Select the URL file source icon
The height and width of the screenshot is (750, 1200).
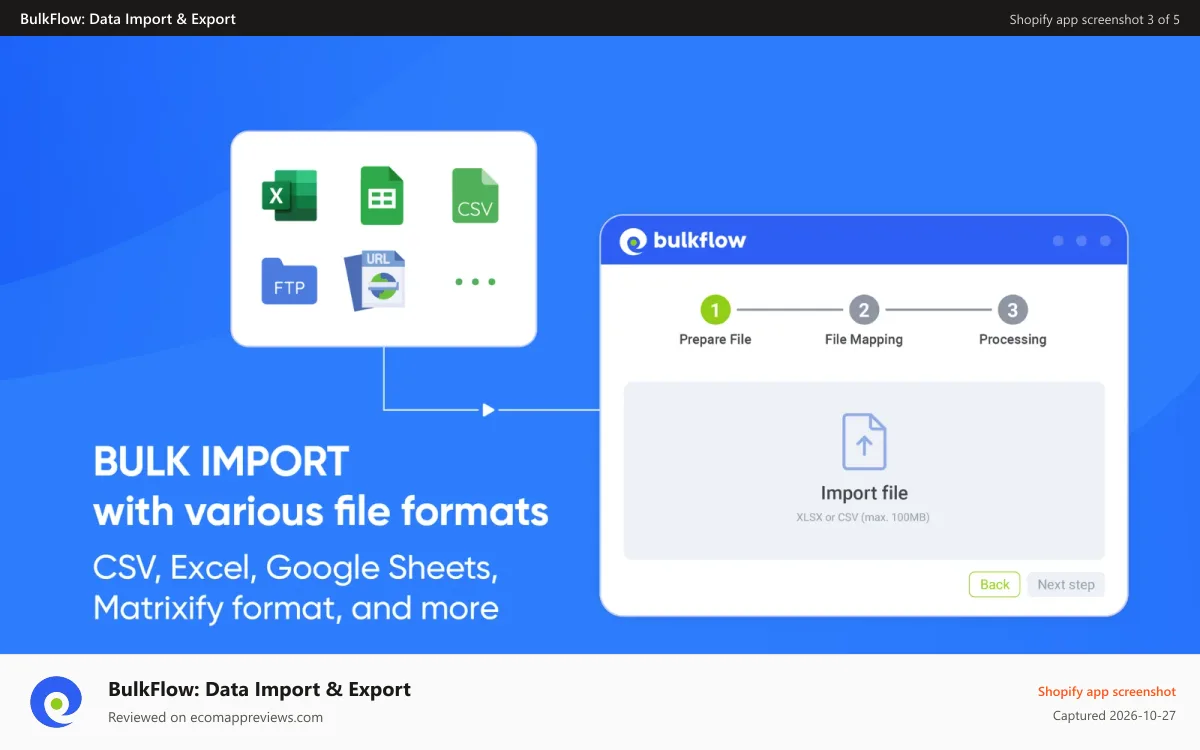375,280
